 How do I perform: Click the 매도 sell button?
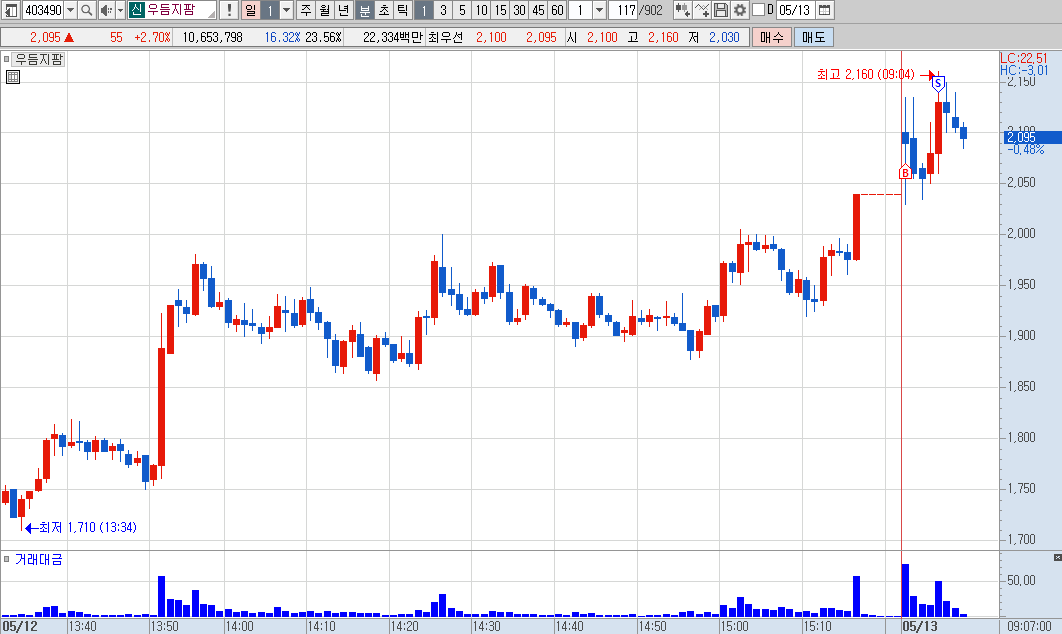click(x=813, y=37)
